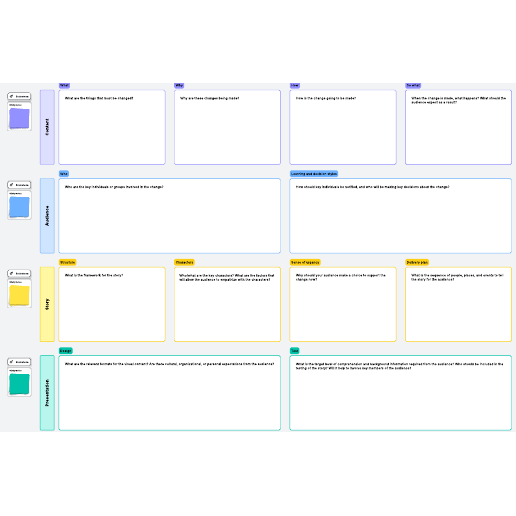This screenshot has width=516, height=516.
Task: Select the Audience row label
Action: click(x=47, y=216)
